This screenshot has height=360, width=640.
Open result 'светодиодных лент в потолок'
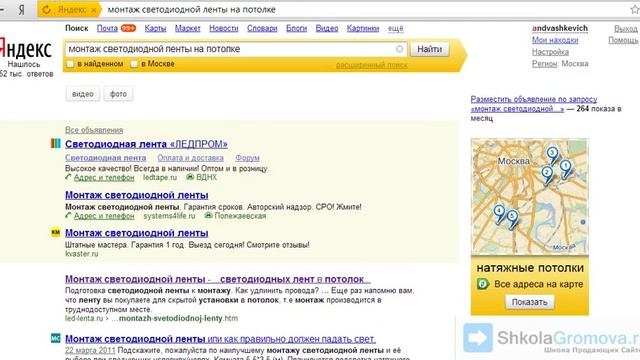tap(218, 279)
